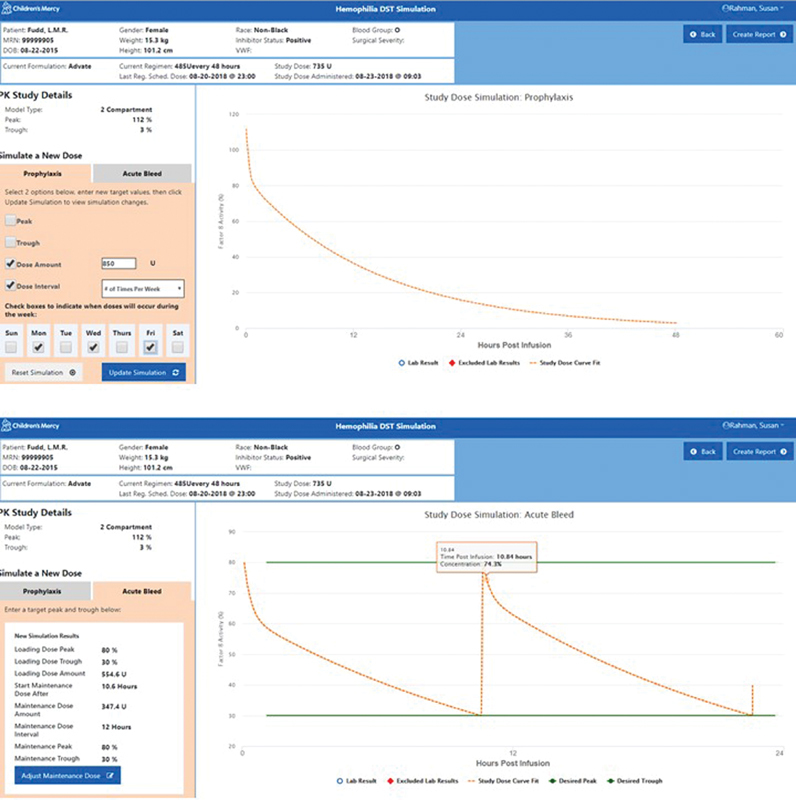Toggle the Desired Peak legend entry
The height and width of the screenshot is (800, 796).
pyautogui.click(x=573, y=781)
